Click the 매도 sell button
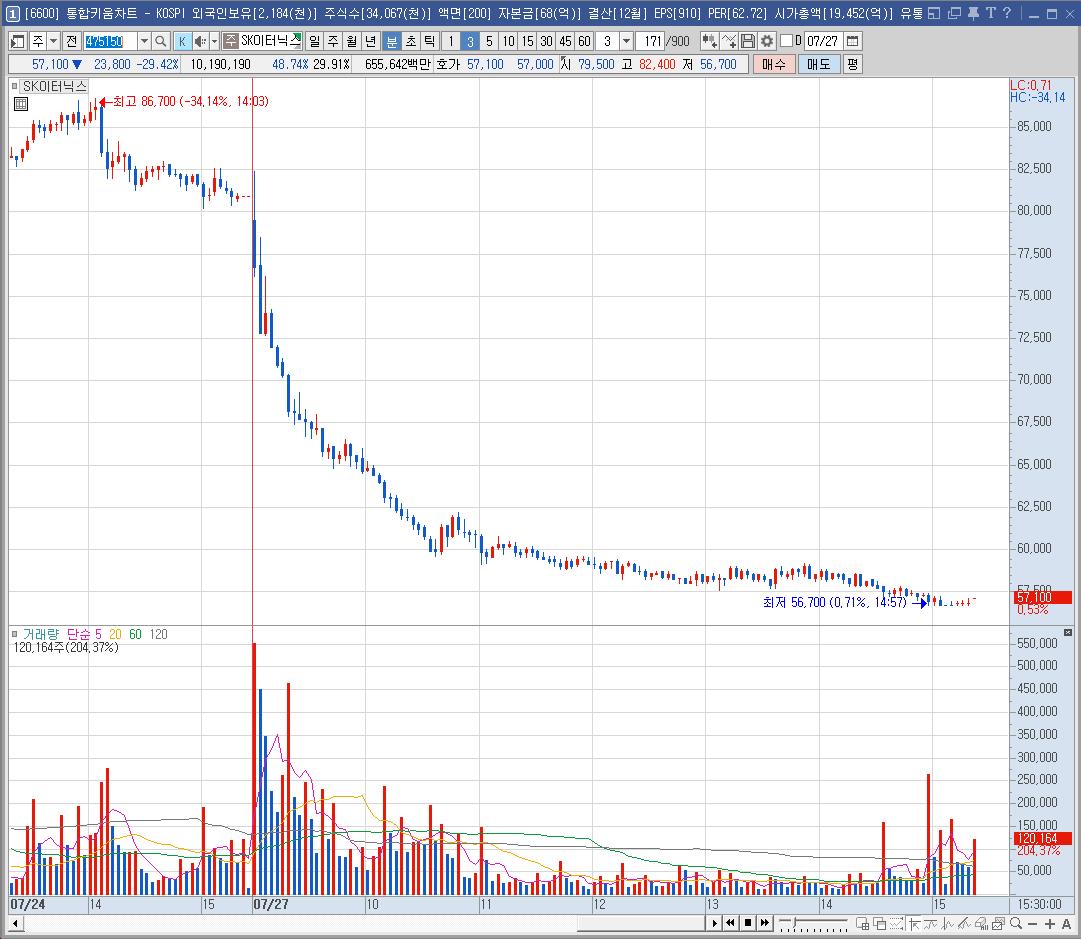Viewport: 1081px width, 939px height. (x=819, y=64)
